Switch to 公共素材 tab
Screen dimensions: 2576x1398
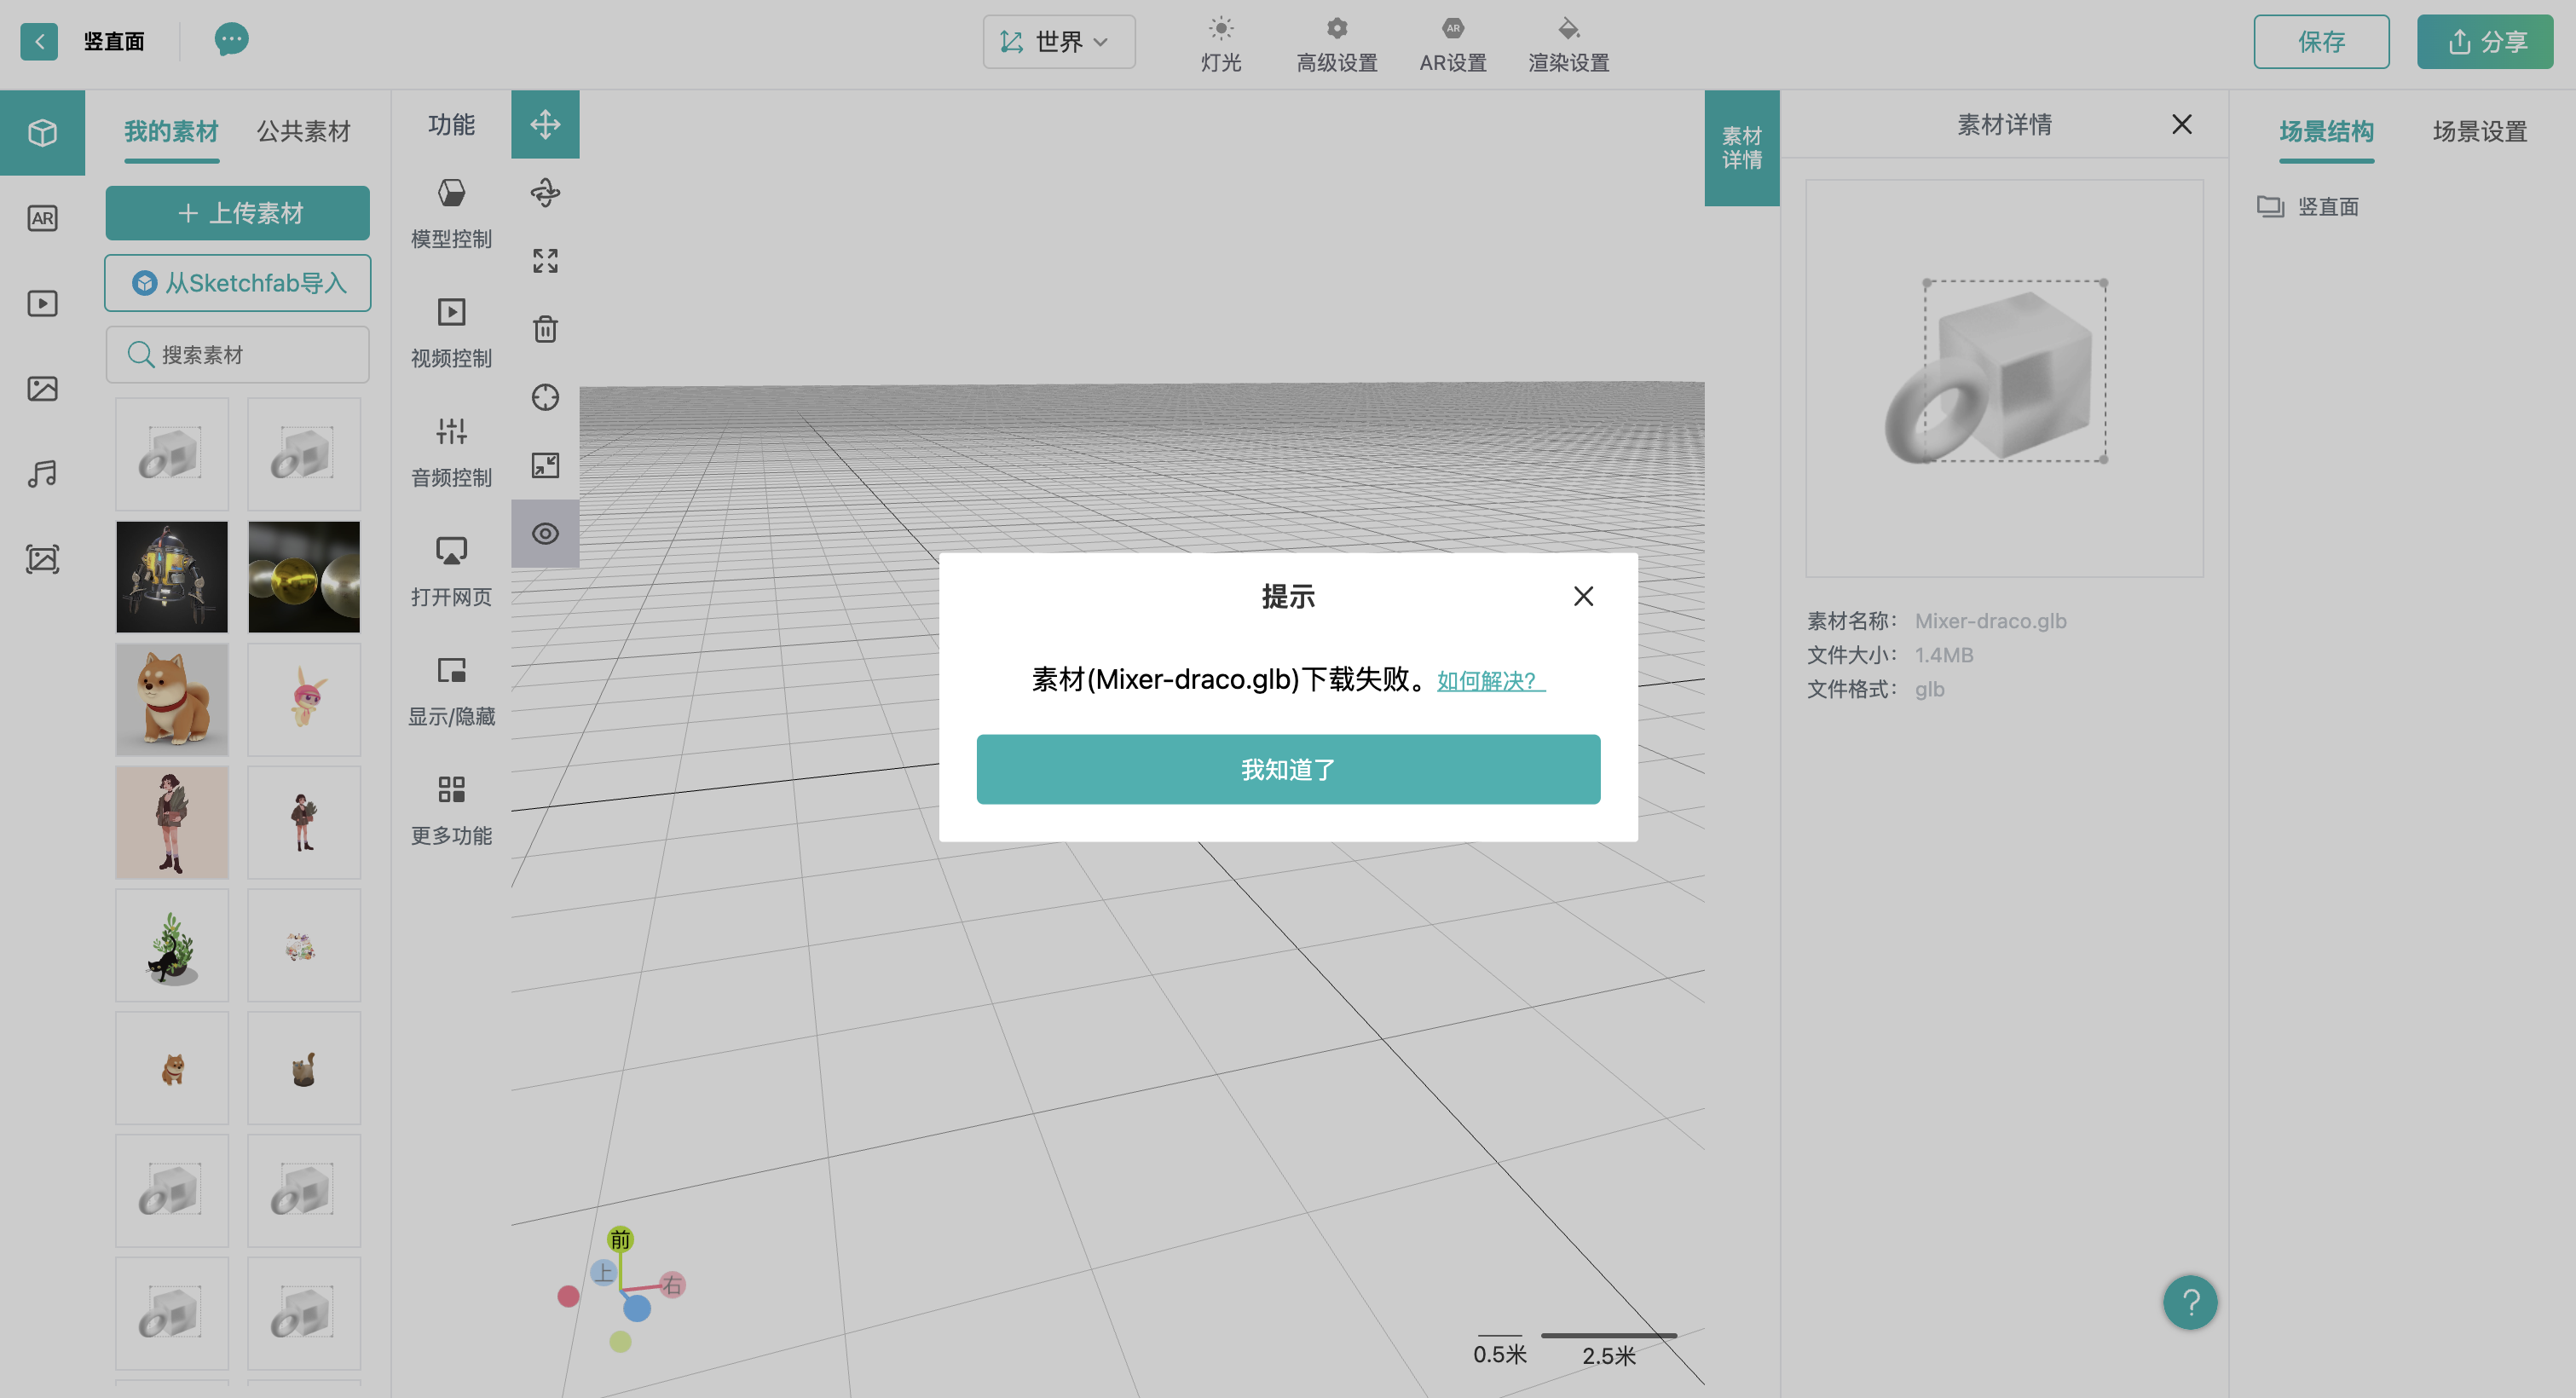(303, 131)
